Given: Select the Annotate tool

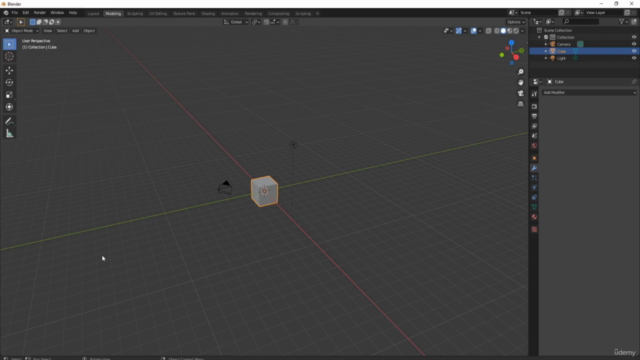Looking at the screenshot, I should pyautogui.click(x=9, y=121).
